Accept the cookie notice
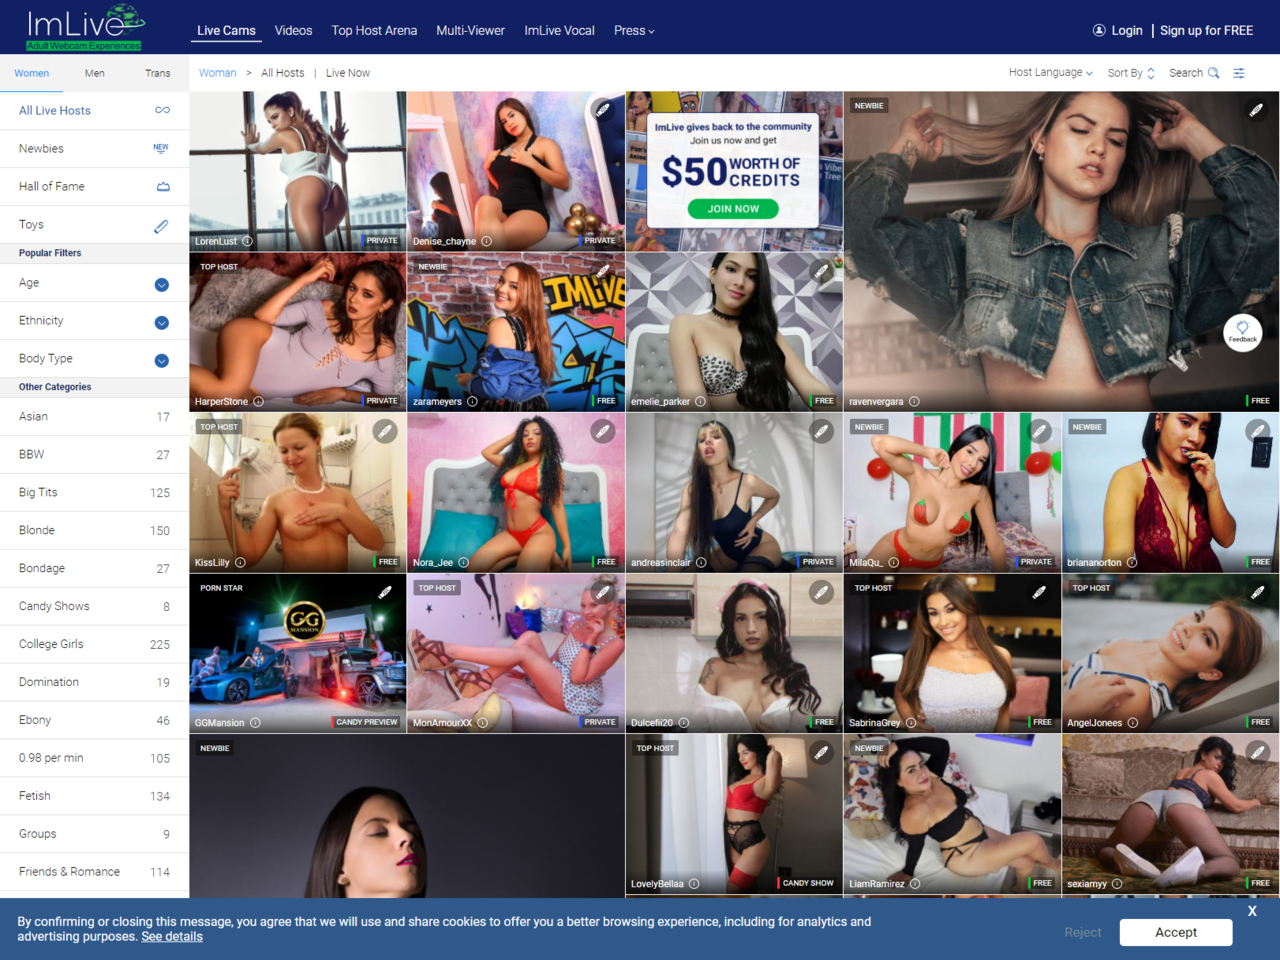The width and height of the screenshot is (1280, 960). coord(1176,932)
